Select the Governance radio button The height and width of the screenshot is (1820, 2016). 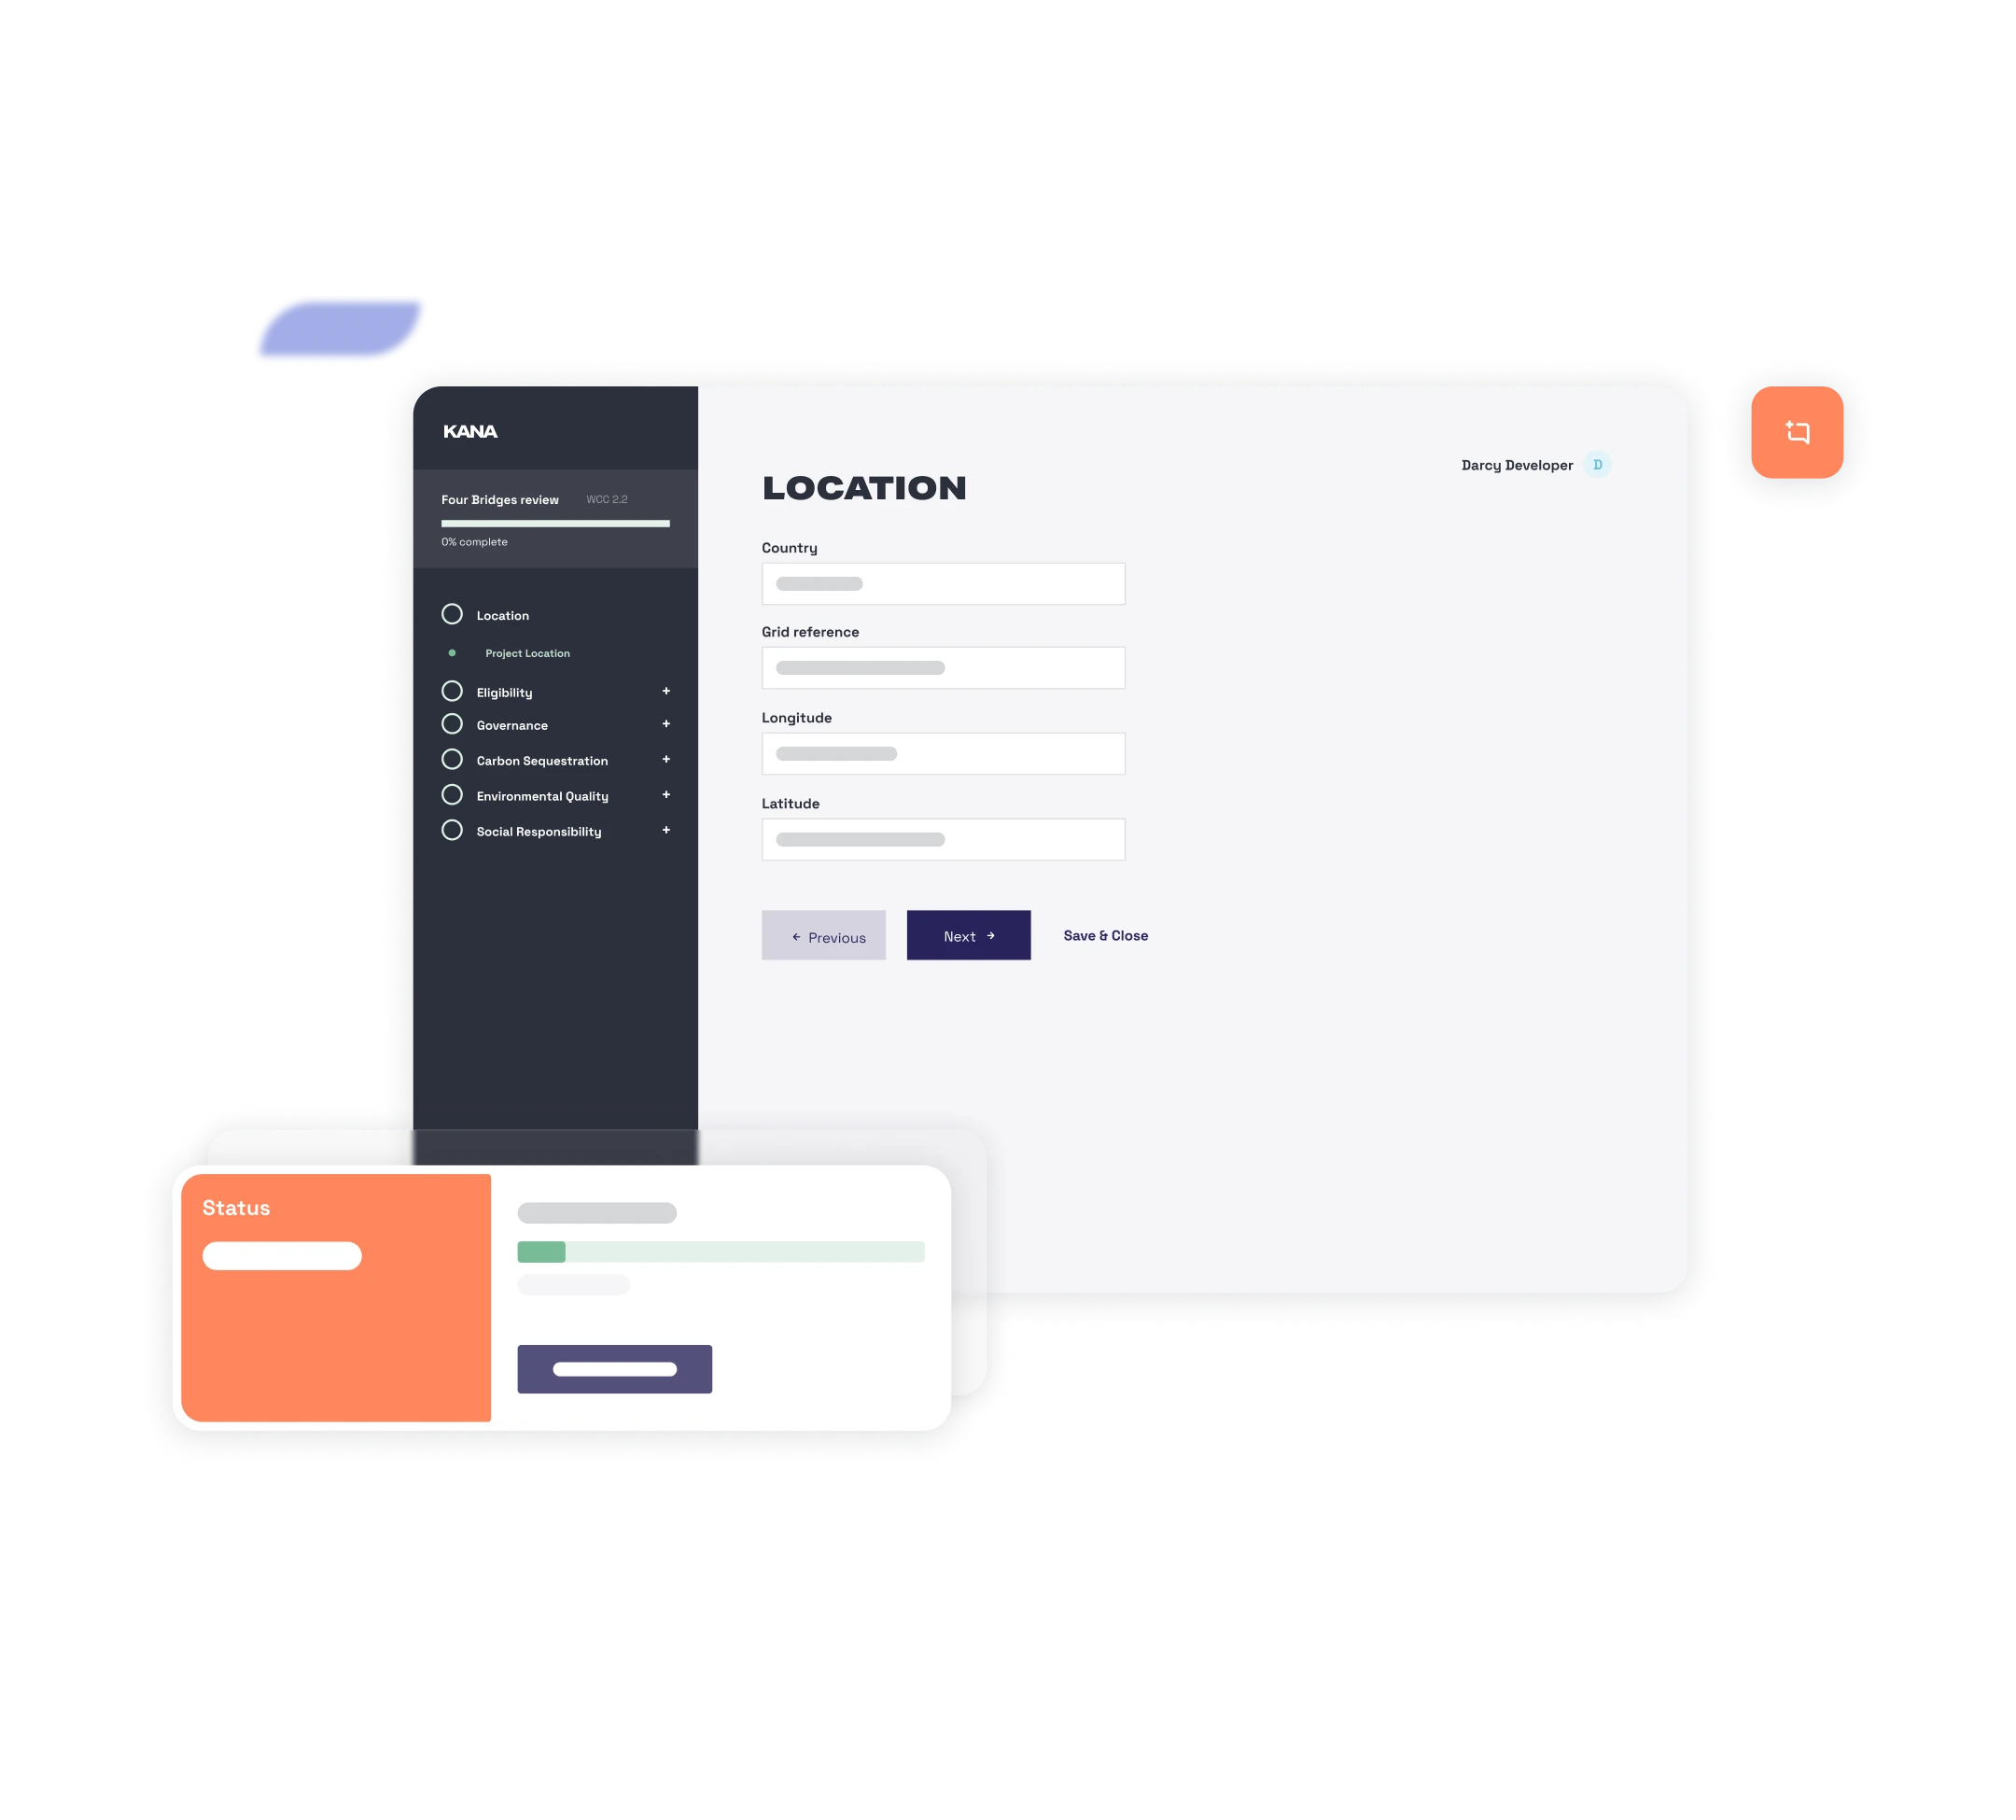pos(452,722)
